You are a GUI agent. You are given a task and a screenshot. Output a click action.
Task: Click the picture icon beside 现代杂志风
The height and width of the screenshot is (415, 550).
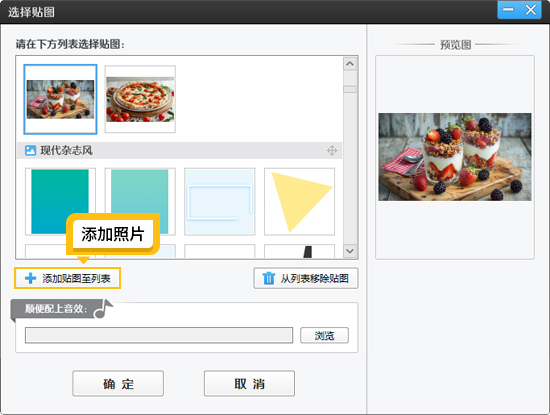point(31,150)
